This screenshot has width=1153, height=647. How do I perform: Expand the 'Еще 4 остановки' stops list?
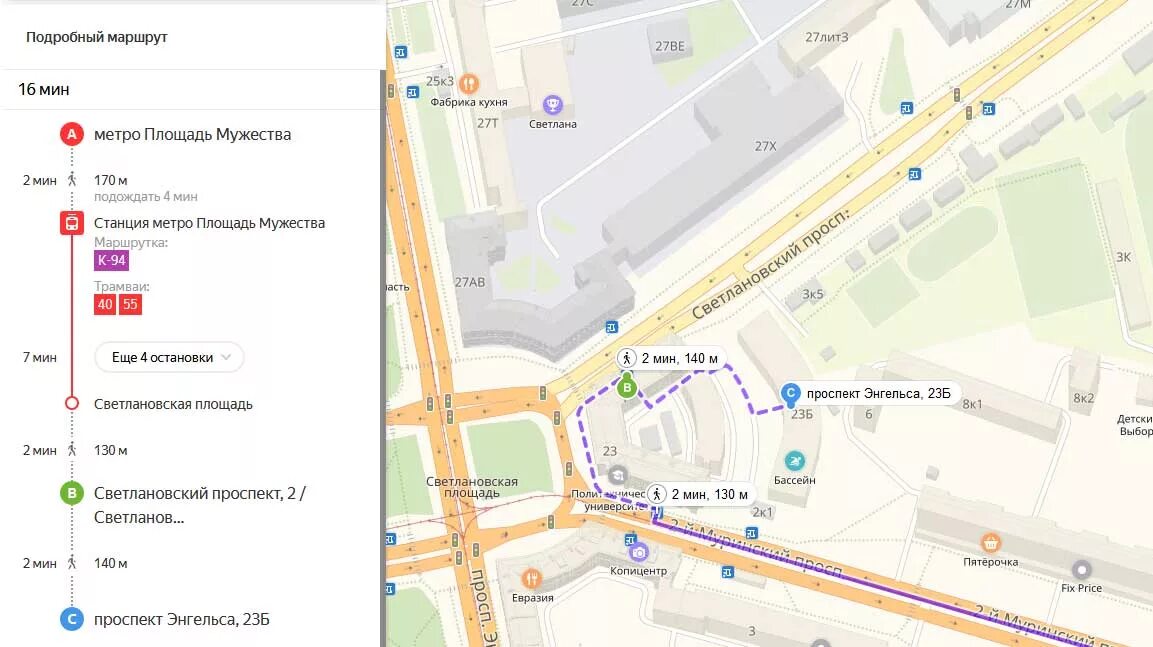(169, 357)
